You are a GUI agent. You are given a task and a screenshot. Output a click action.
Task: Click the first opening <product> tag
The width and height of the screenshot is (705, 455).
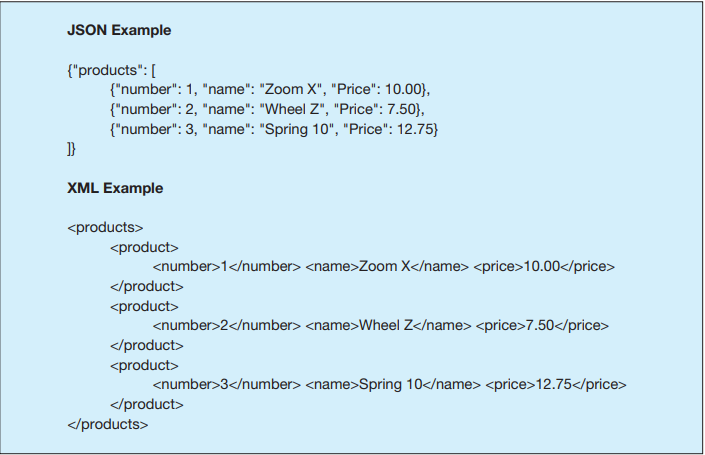click(x=144, y=247)
